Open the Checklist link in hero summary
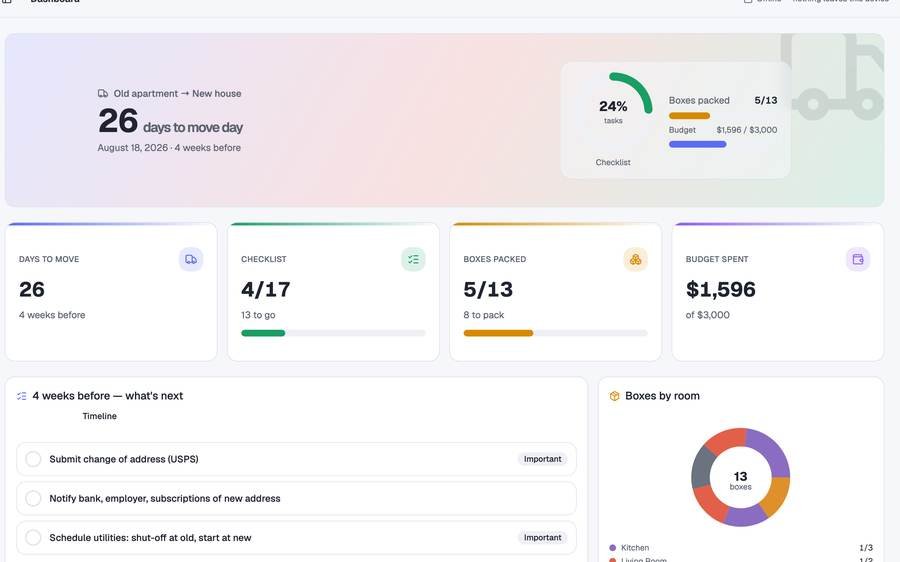The height and width of the screenshot is (562, 900). [613, 162]
